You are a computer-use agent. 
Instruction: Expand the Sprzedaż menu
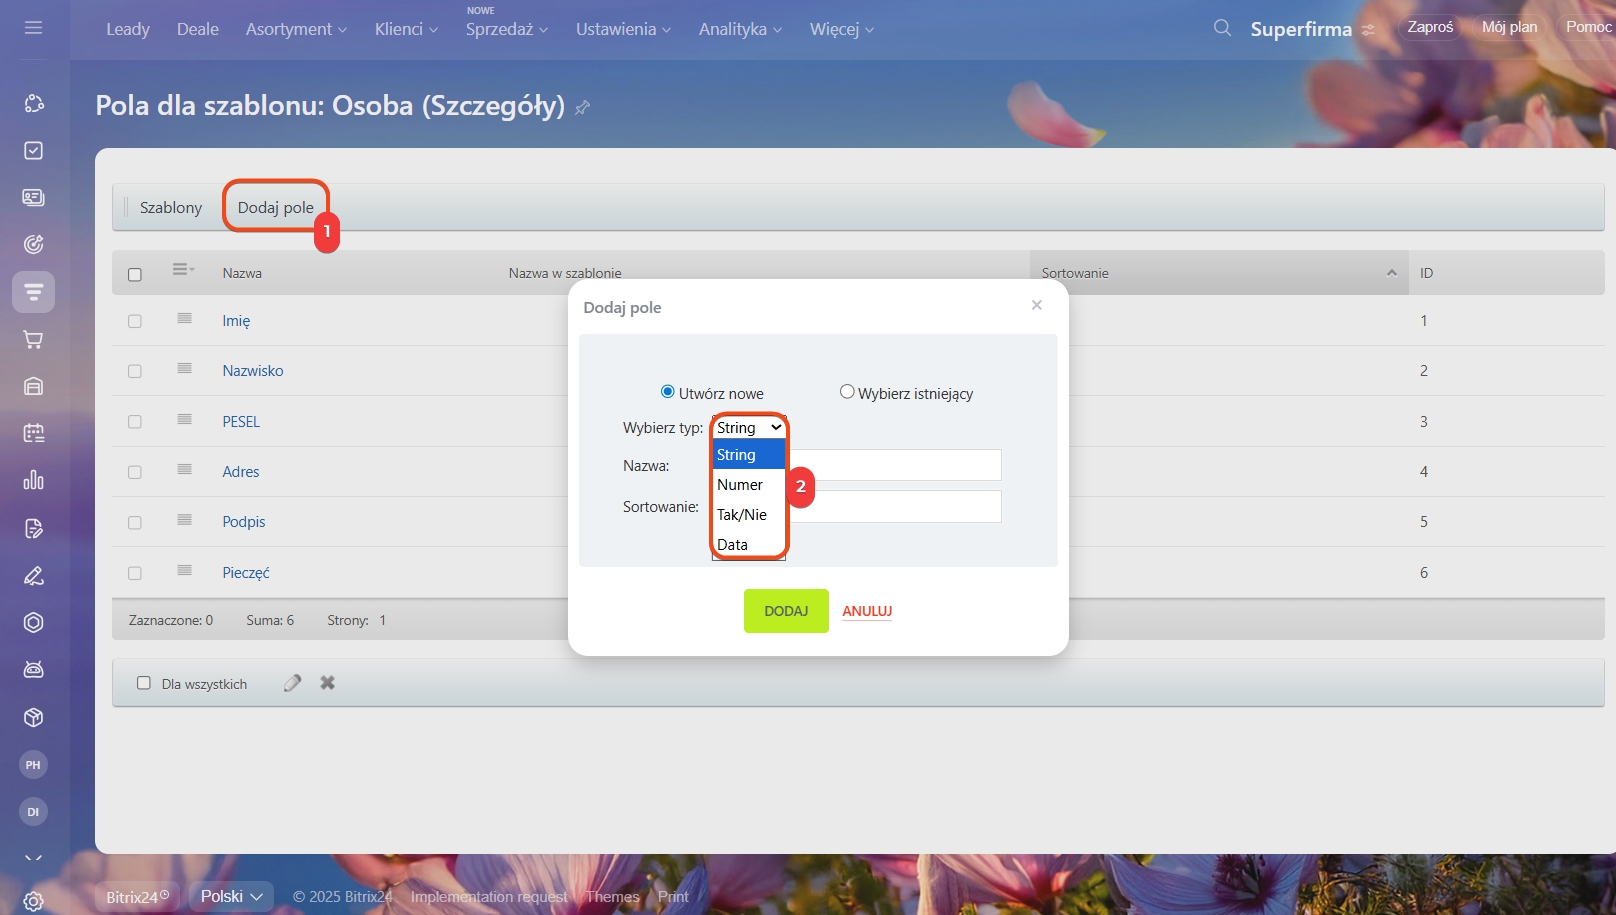pyautogui.click(x=507, y=29)
